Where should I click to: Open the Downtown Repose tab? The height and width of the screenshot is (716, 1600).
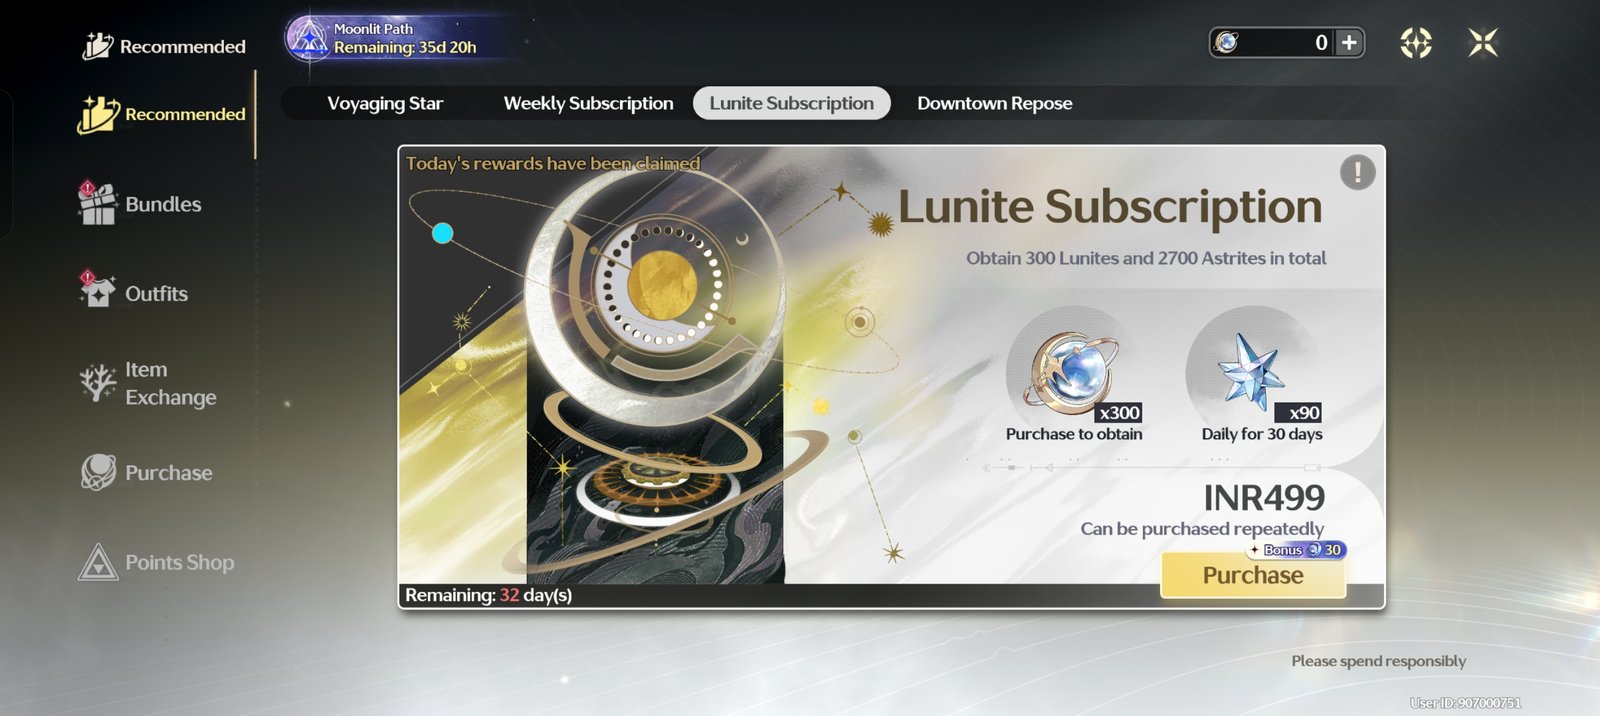pos(995,103)
